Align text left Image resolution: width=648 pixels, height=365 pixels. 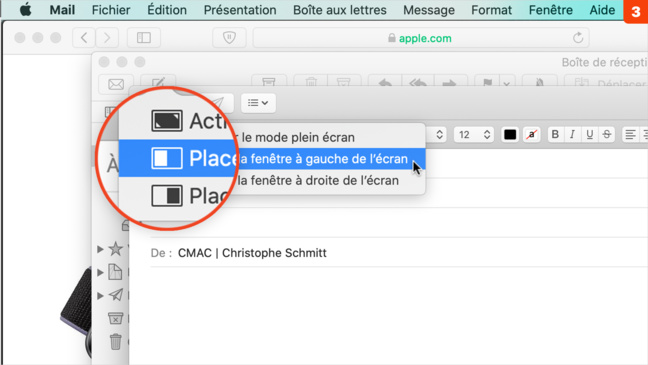tap(630, 134)
